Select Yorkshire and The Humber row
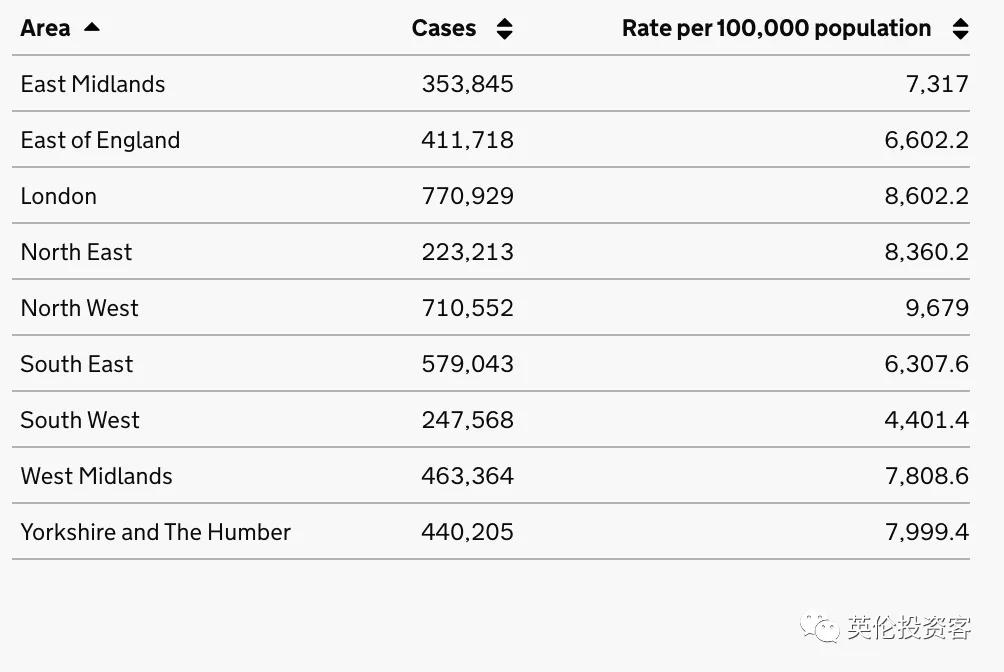1004x672 pixels. [155, 532]
